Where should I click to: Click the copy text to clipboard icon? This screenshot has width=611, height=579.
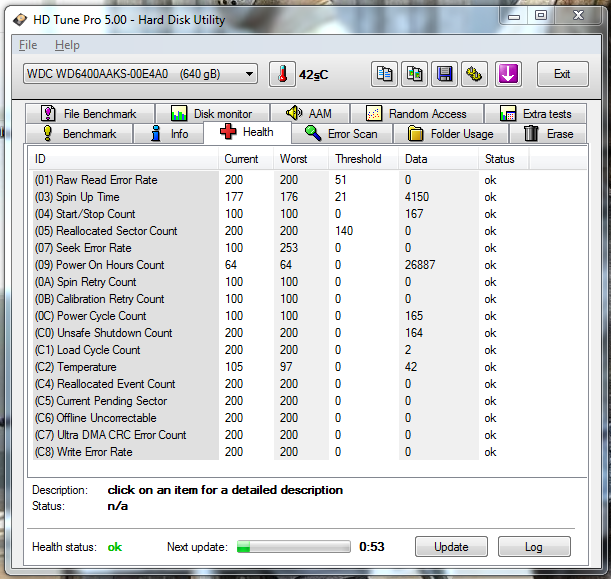tap(384, 74)
